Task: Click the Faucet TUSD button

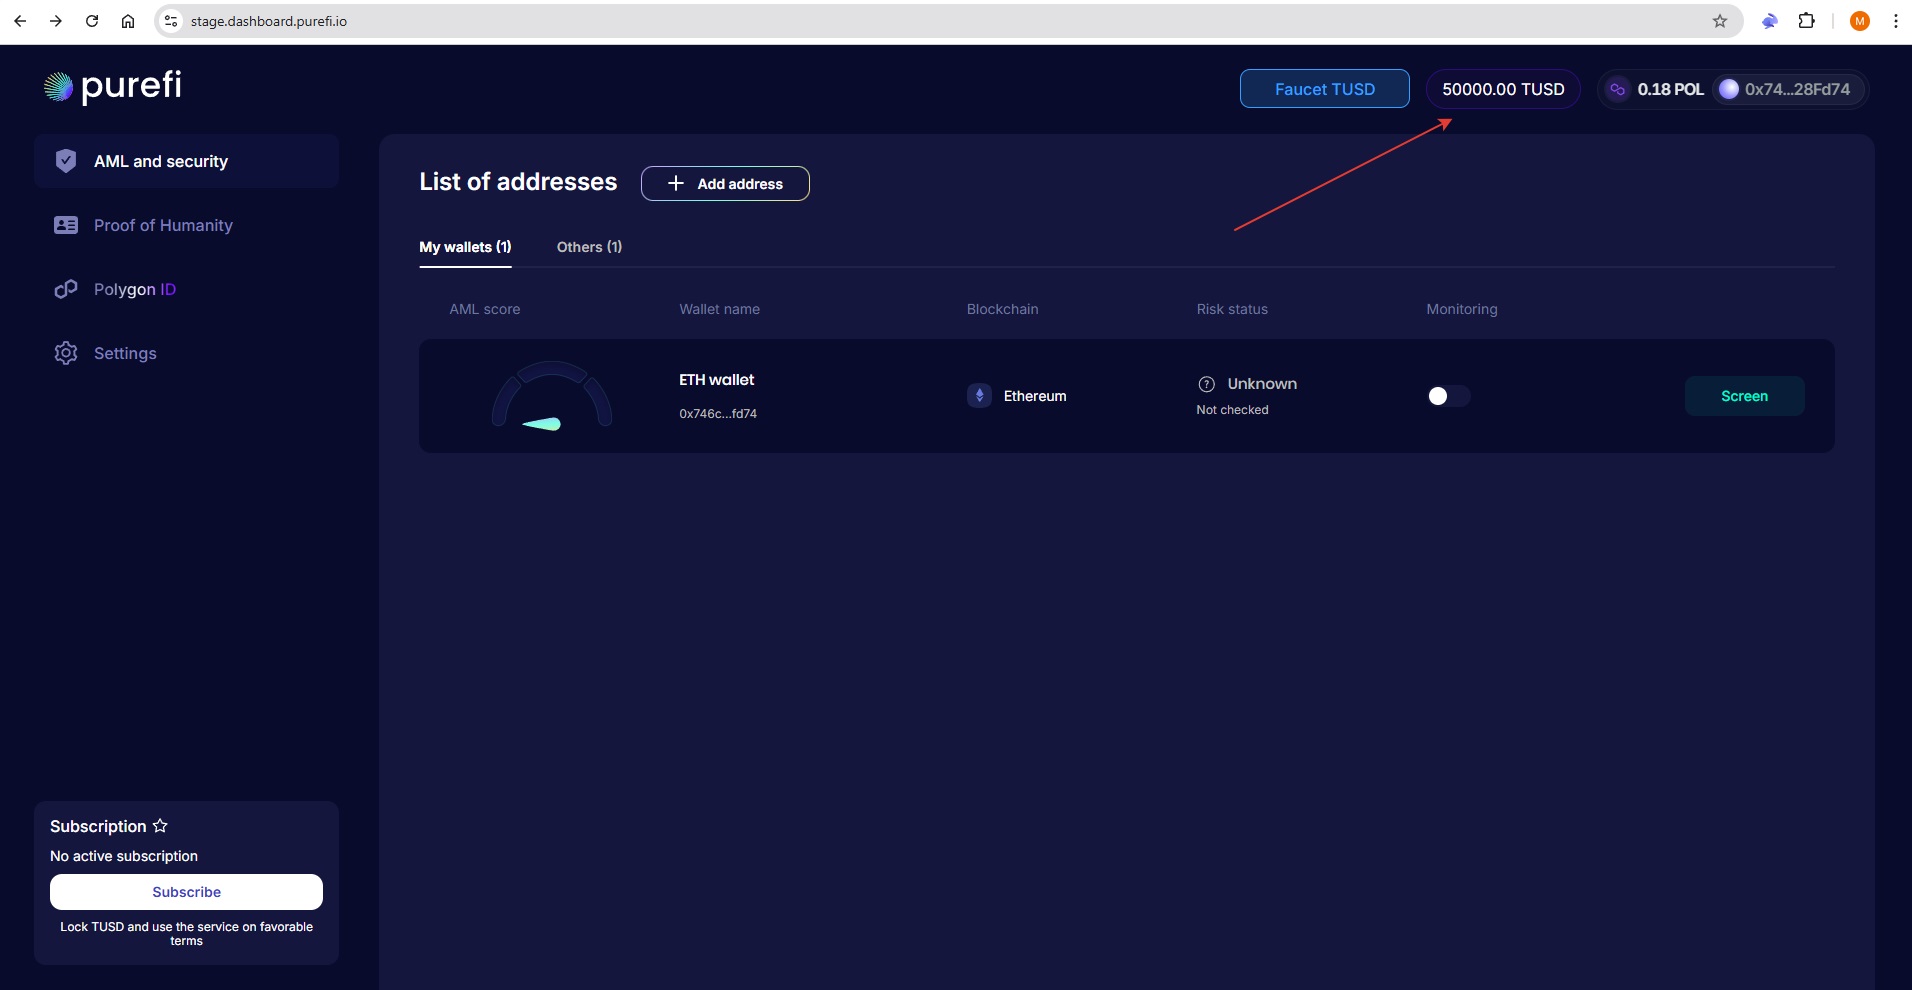Action: (1324, 89)
